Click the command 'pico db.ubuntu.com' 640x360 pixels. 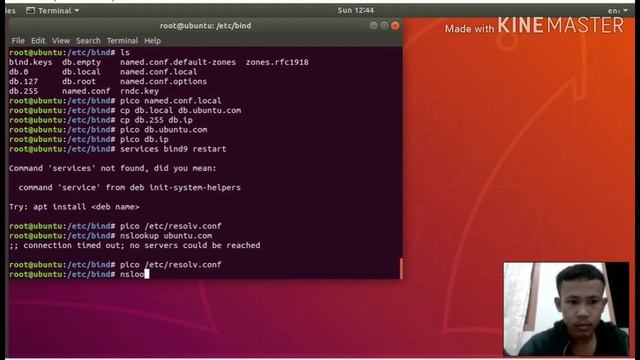[164, 130]
